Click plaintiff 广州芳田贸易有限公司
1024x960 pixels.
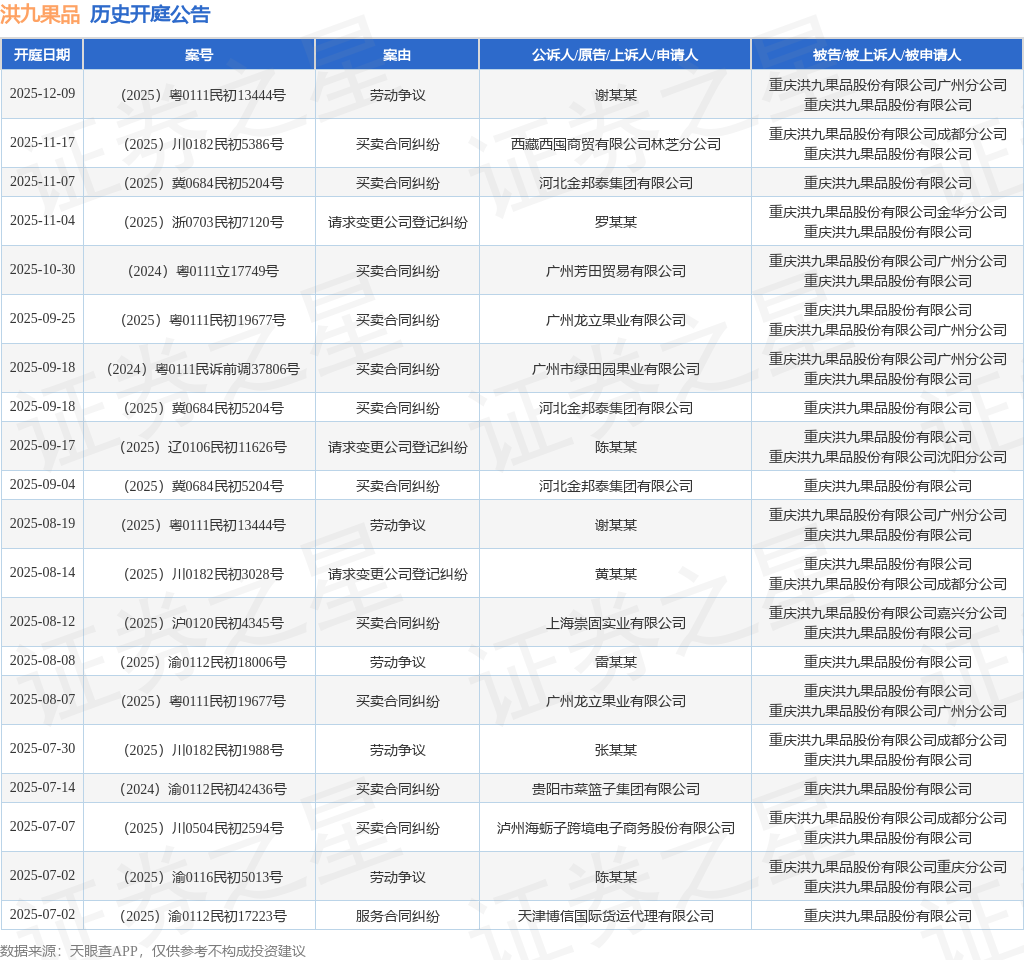[615, 272]
